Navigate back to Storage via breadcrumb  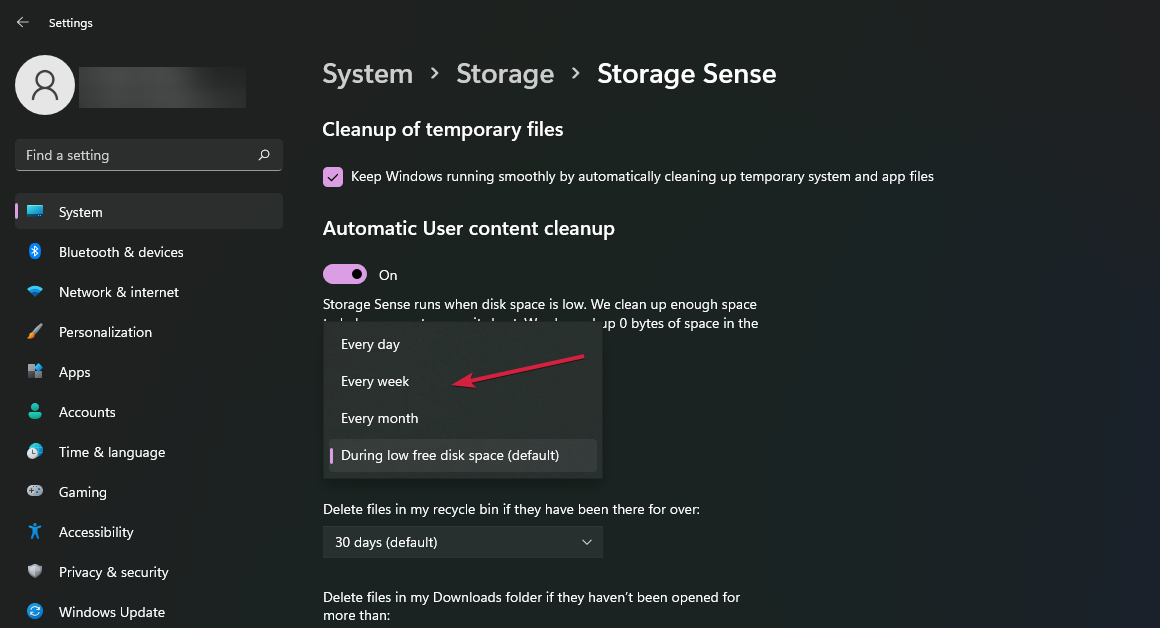pyautogui.click(x=505, y=73)
